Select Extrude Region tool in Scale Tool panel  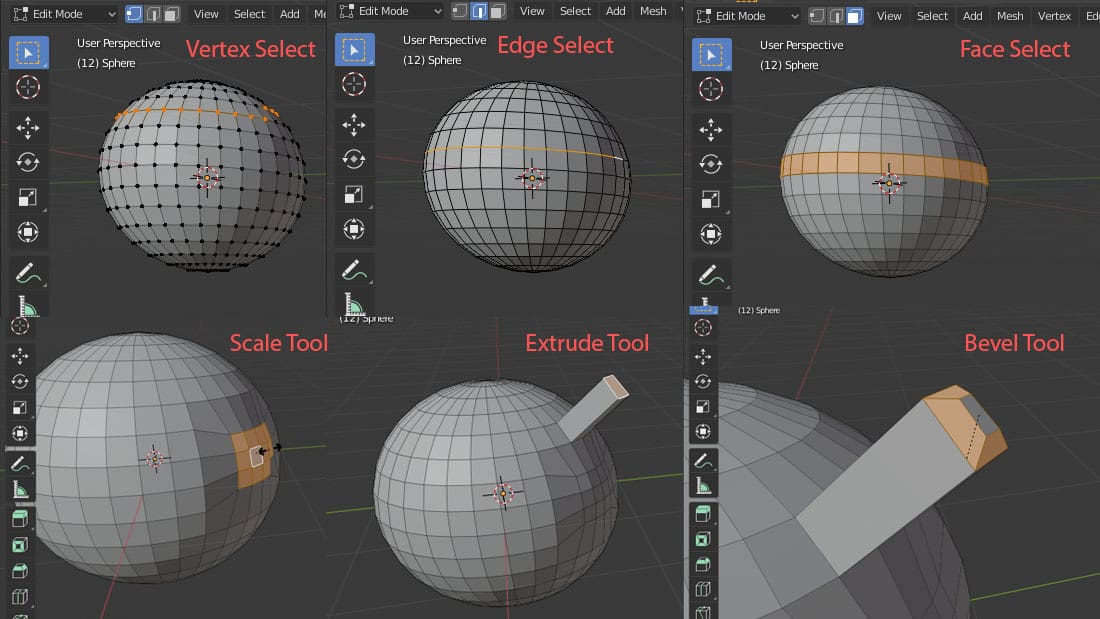20,519
